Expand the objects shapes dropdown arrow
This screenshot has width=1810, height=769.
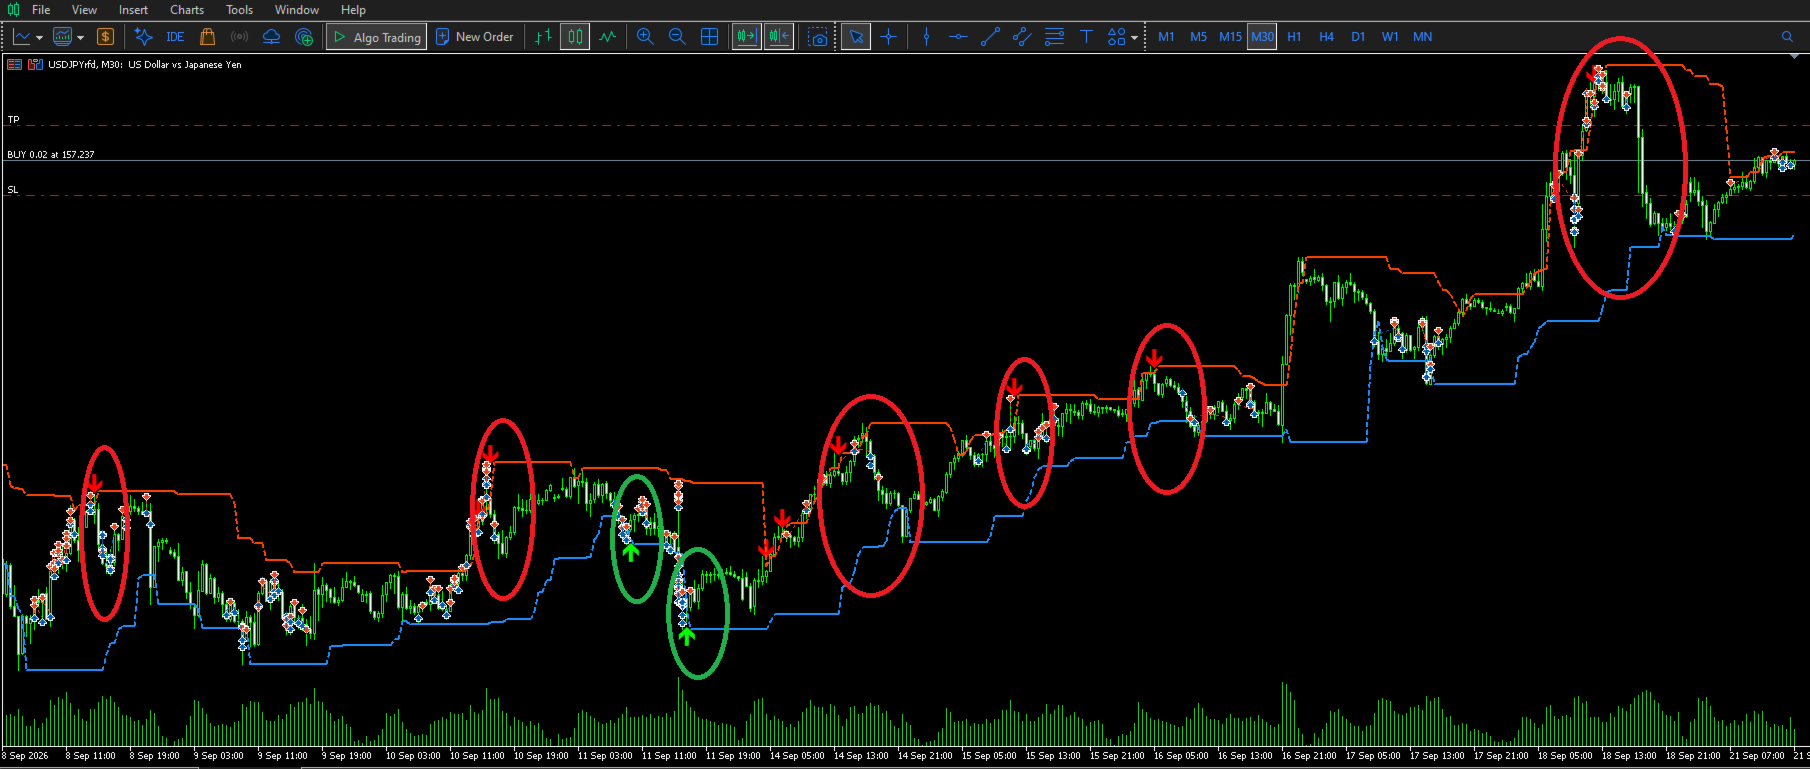(x=1134, y=38)
